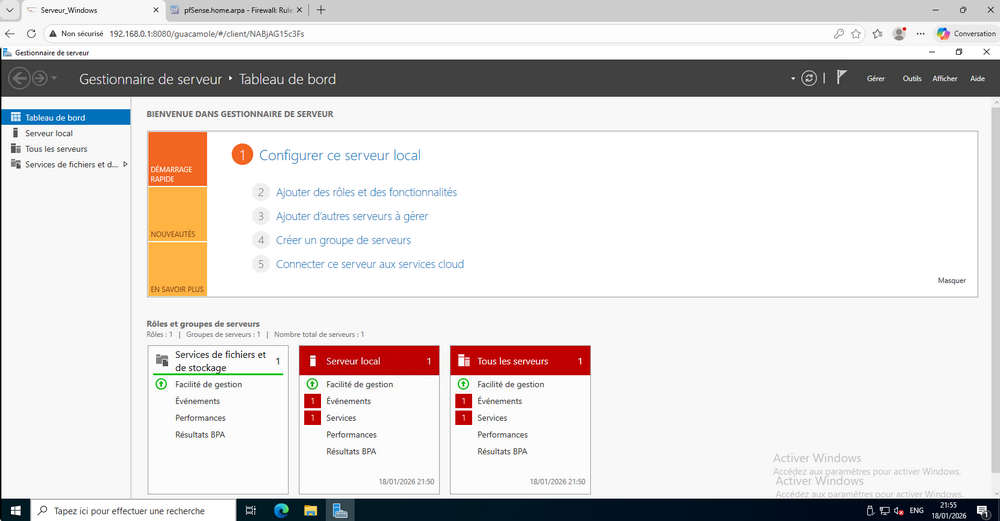The image size is (1000, 521).
Task: Select Serveur local in the left pane
Action: pyautogui.click(x=49, y=133)
